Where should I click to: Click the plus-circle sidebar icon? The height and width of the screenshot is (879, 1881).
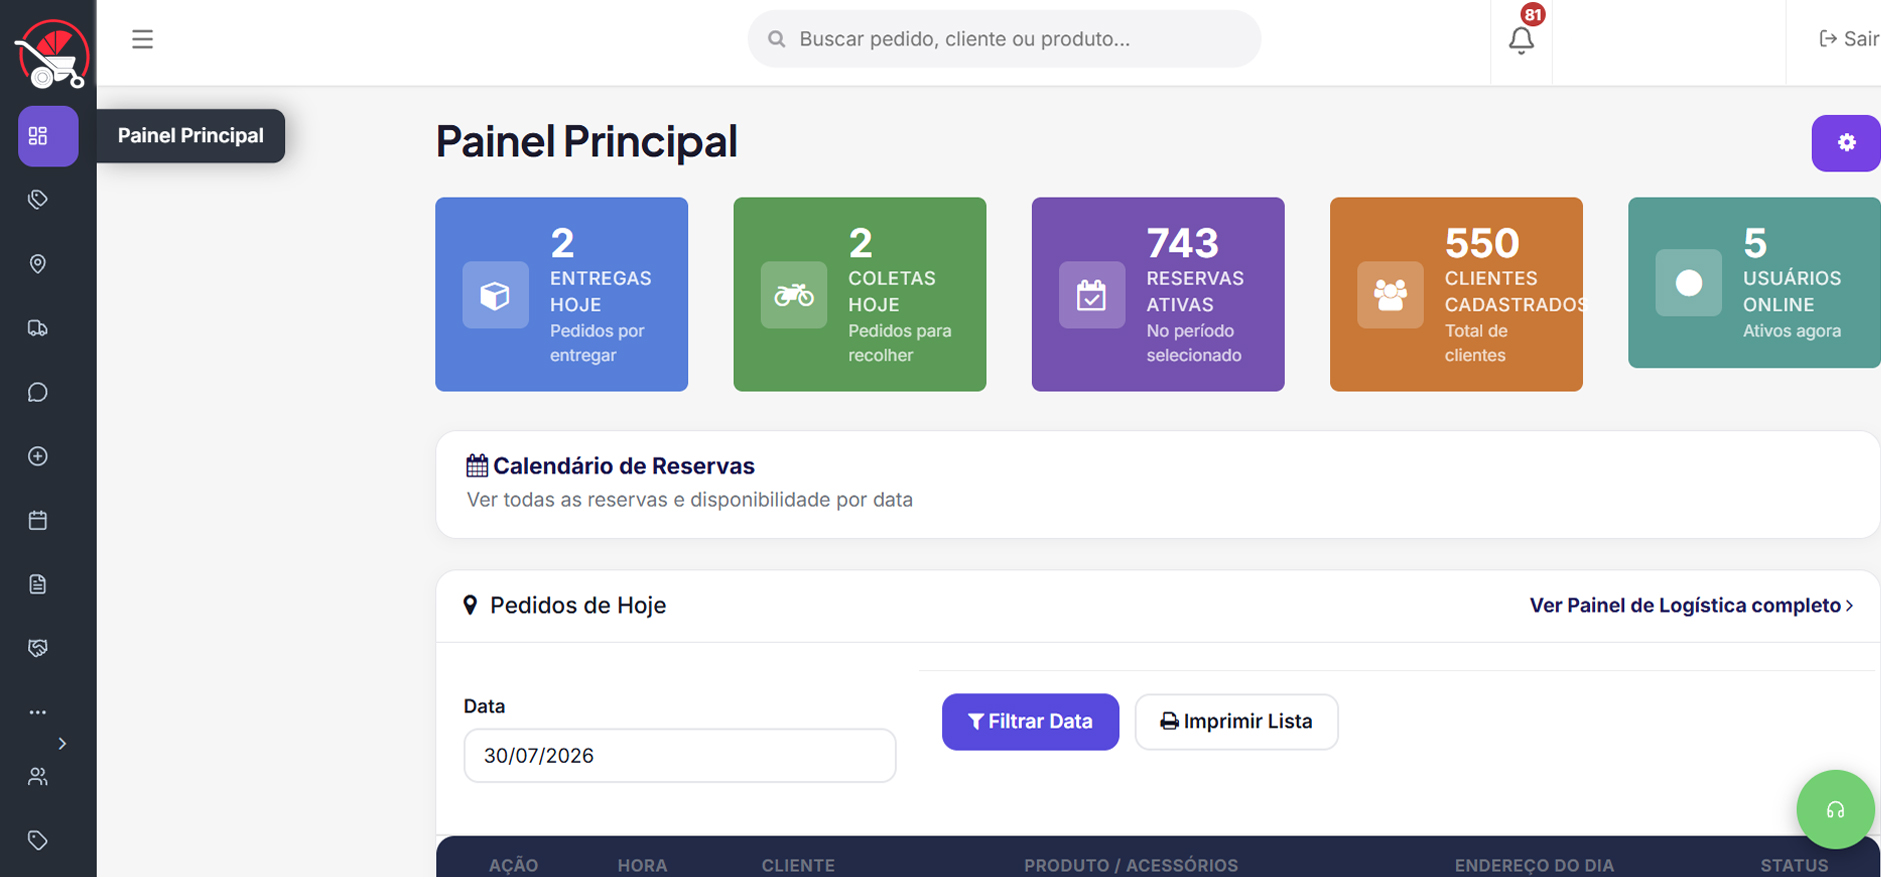[38, 456]
